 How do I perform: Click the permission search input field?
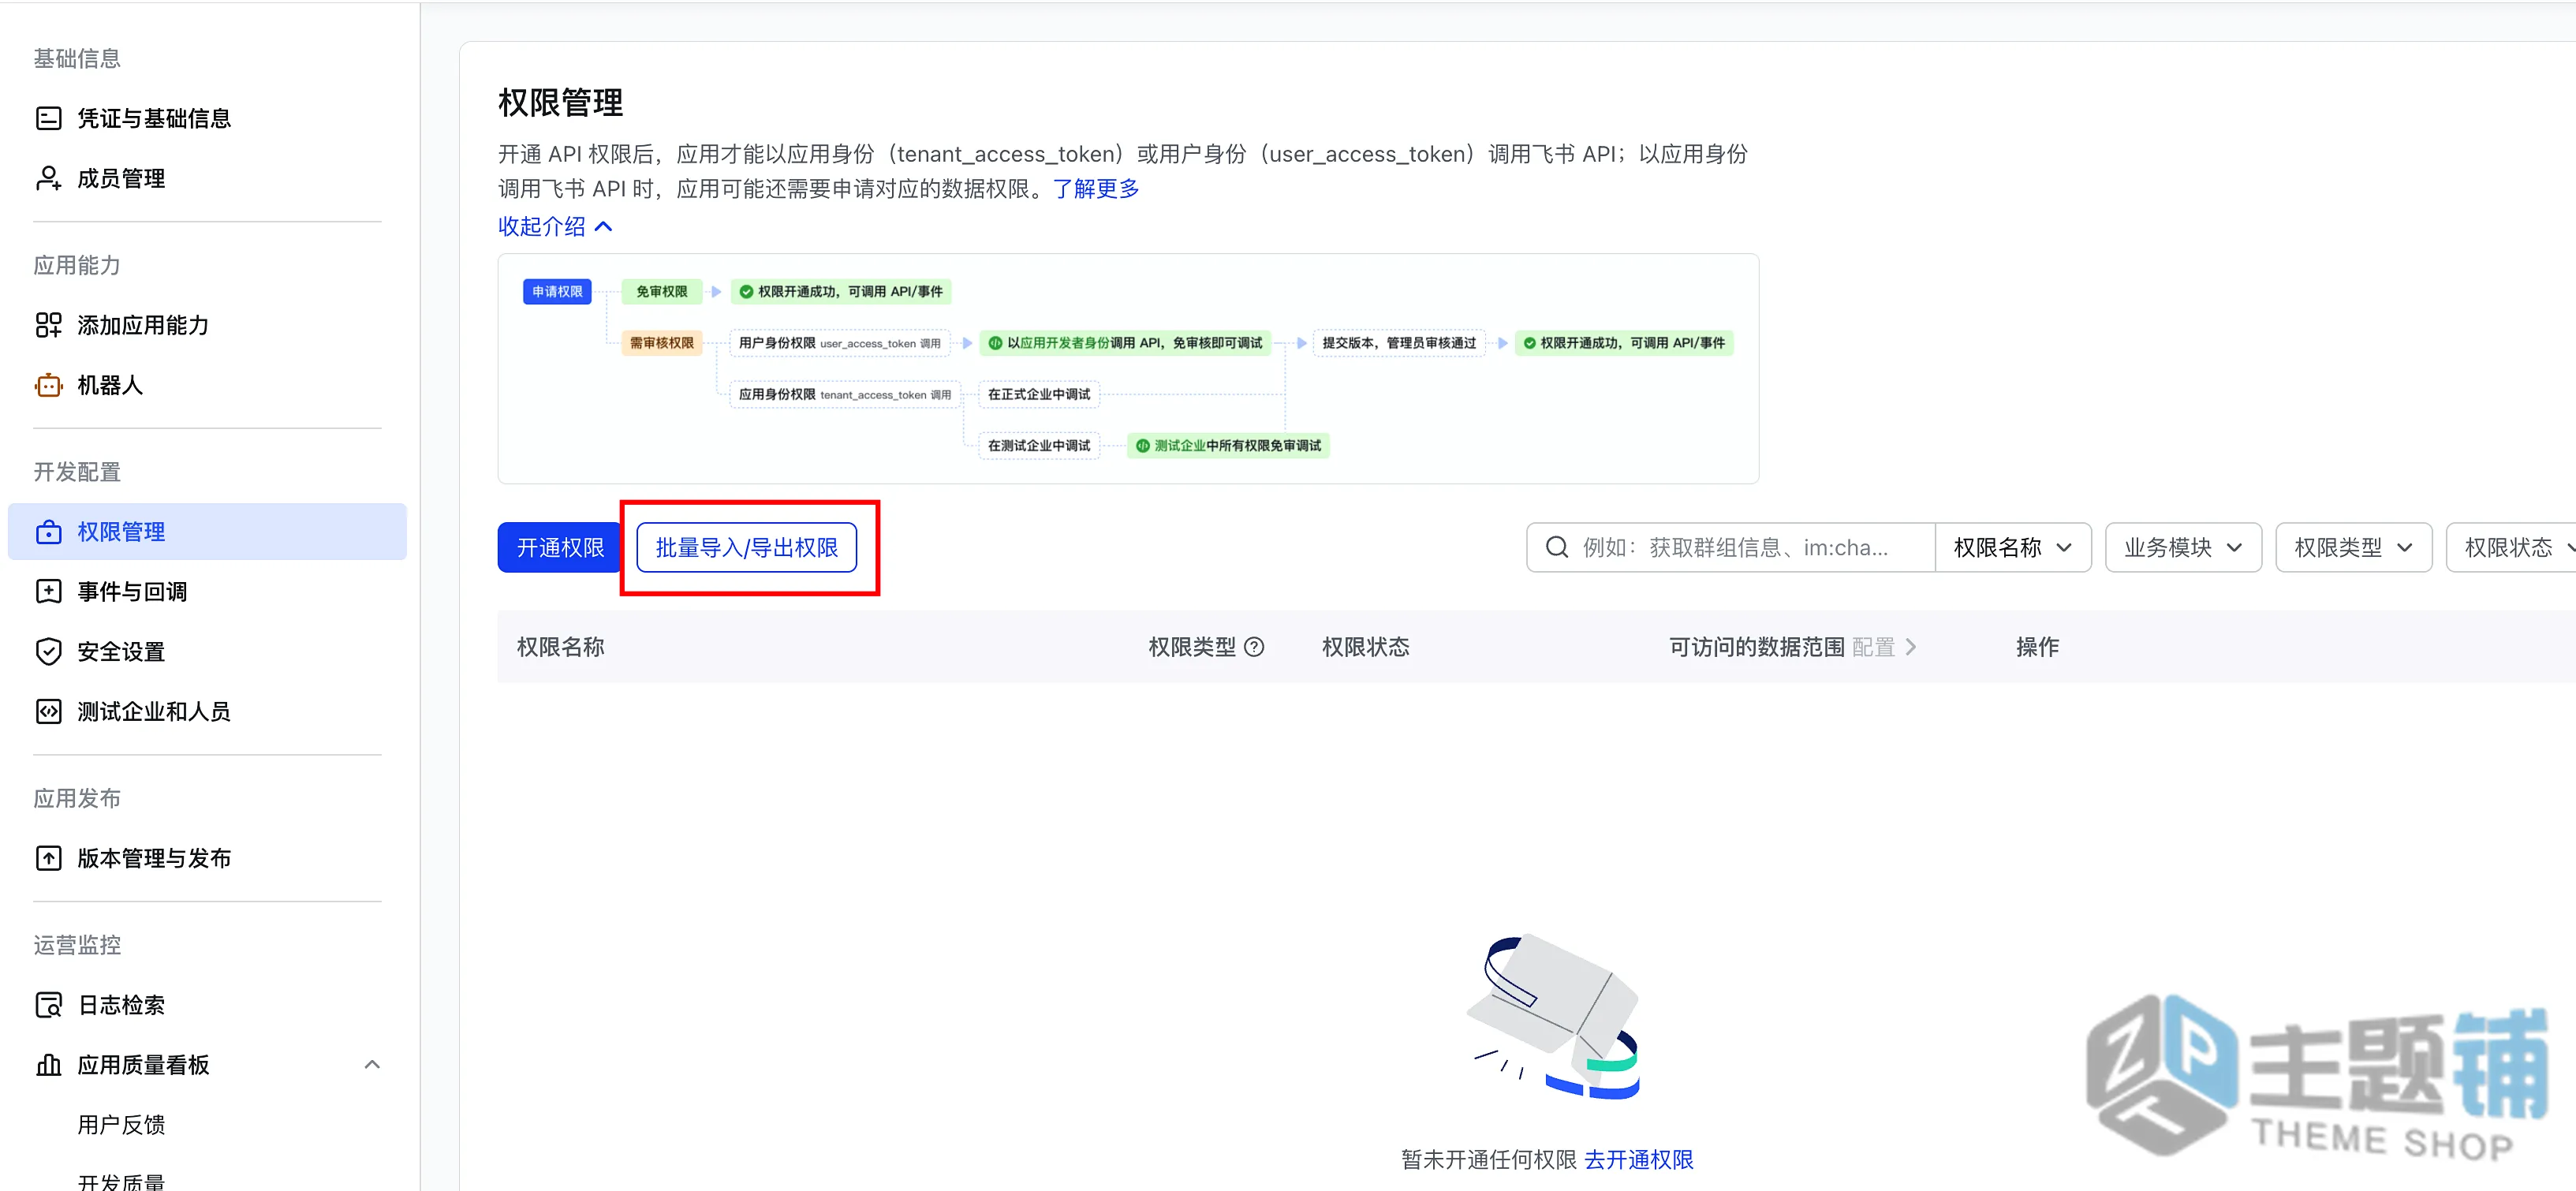(1730, 548)
